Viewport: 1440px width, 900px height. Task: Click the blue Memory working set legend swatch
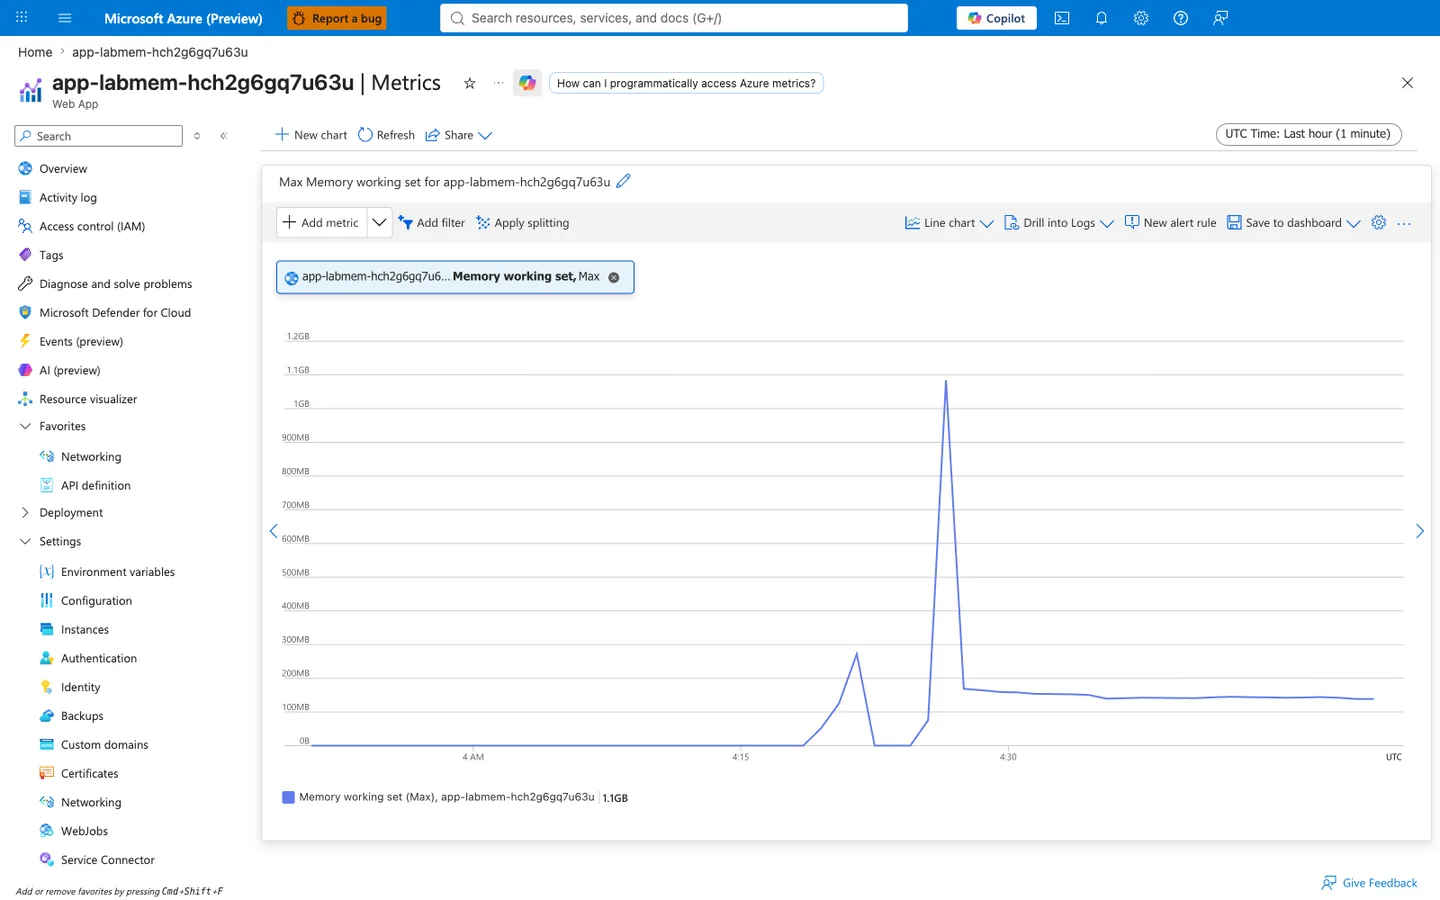point(288,798)
